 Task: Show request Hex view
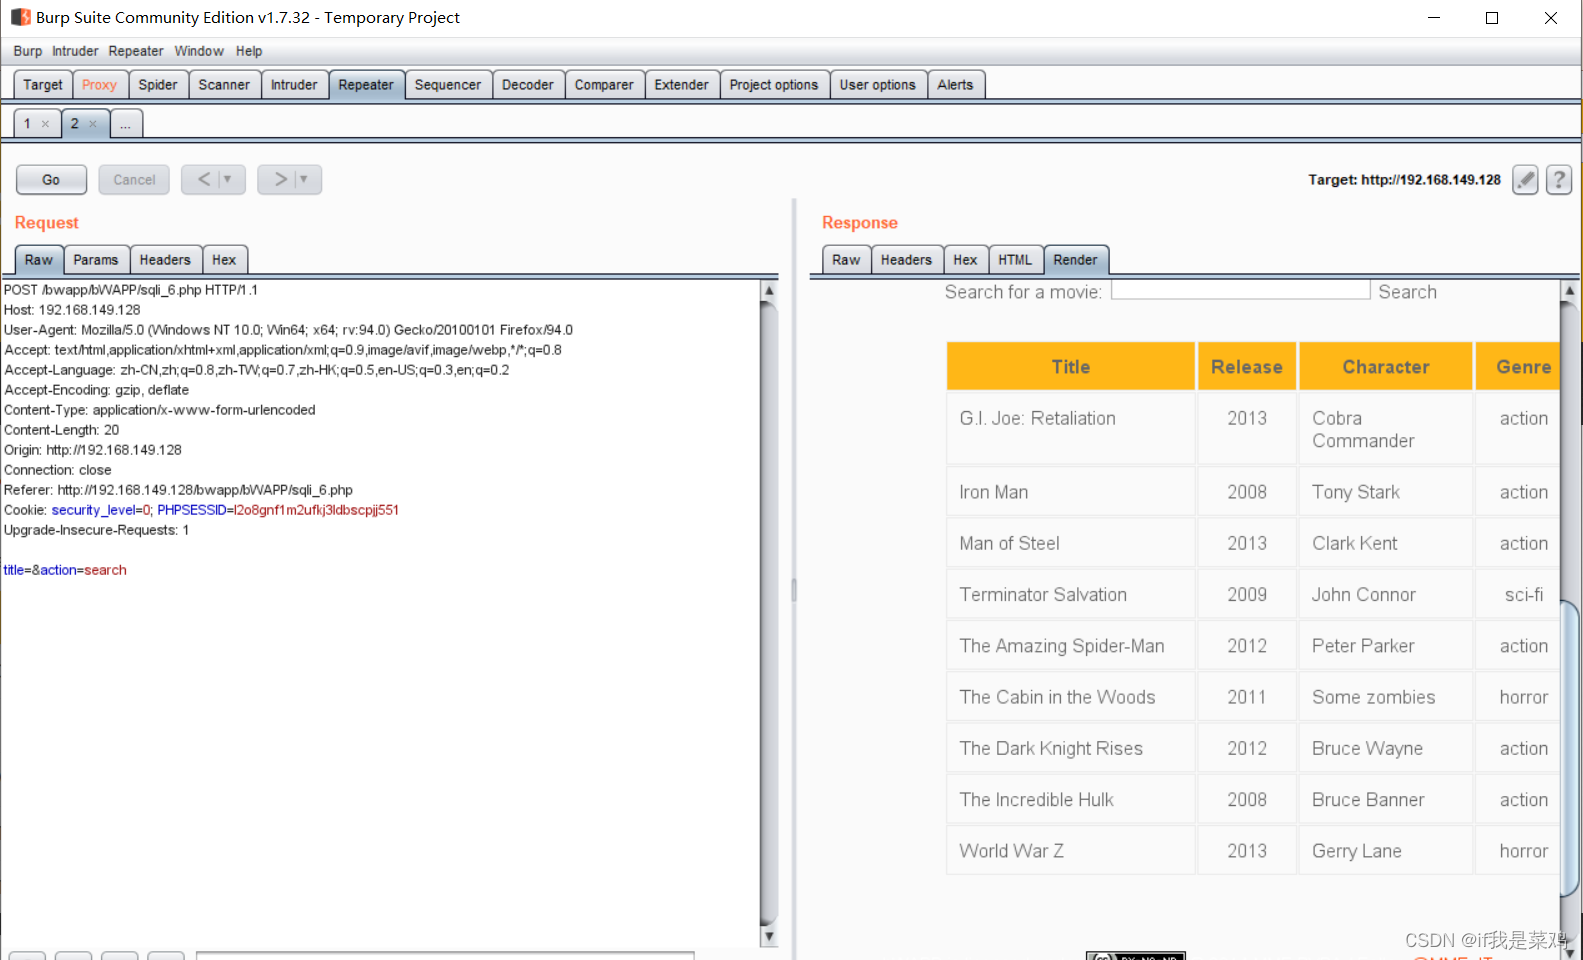[x=224, y=260]
